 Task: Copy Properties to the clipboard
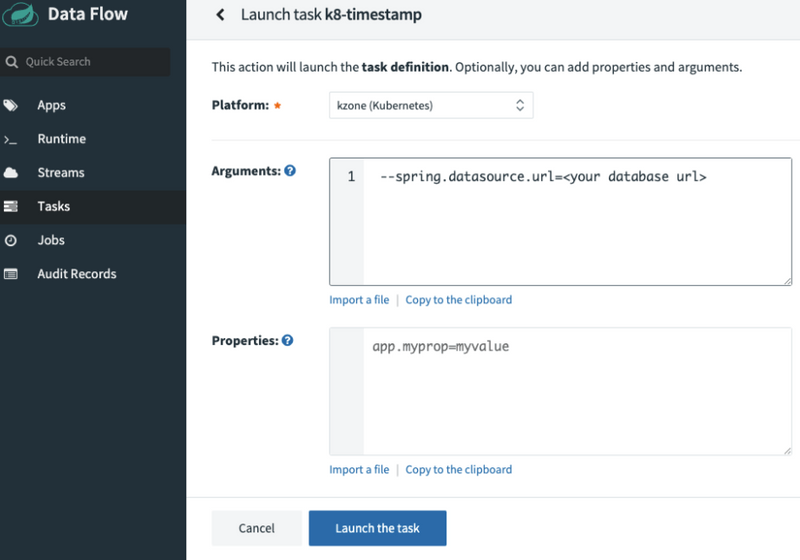(x=459, y=470)
